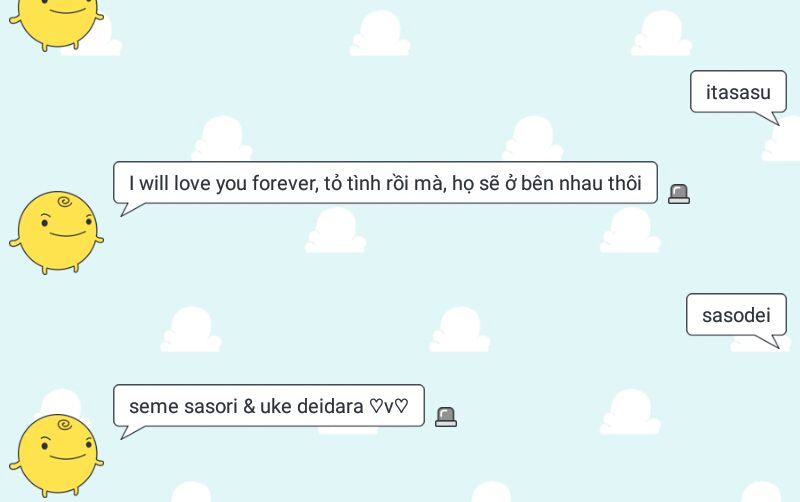Select the 'I will love you forever' reply bubble

385,183
